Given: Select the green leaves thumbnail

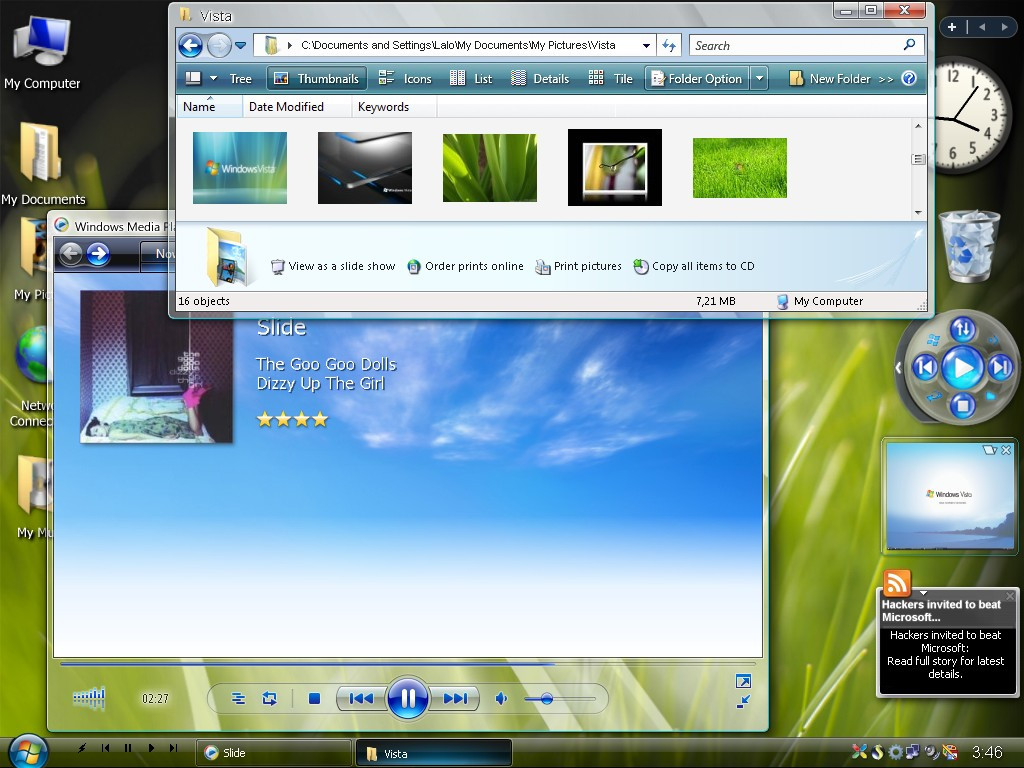Looking at the screenshot, I should coord(490,168).
